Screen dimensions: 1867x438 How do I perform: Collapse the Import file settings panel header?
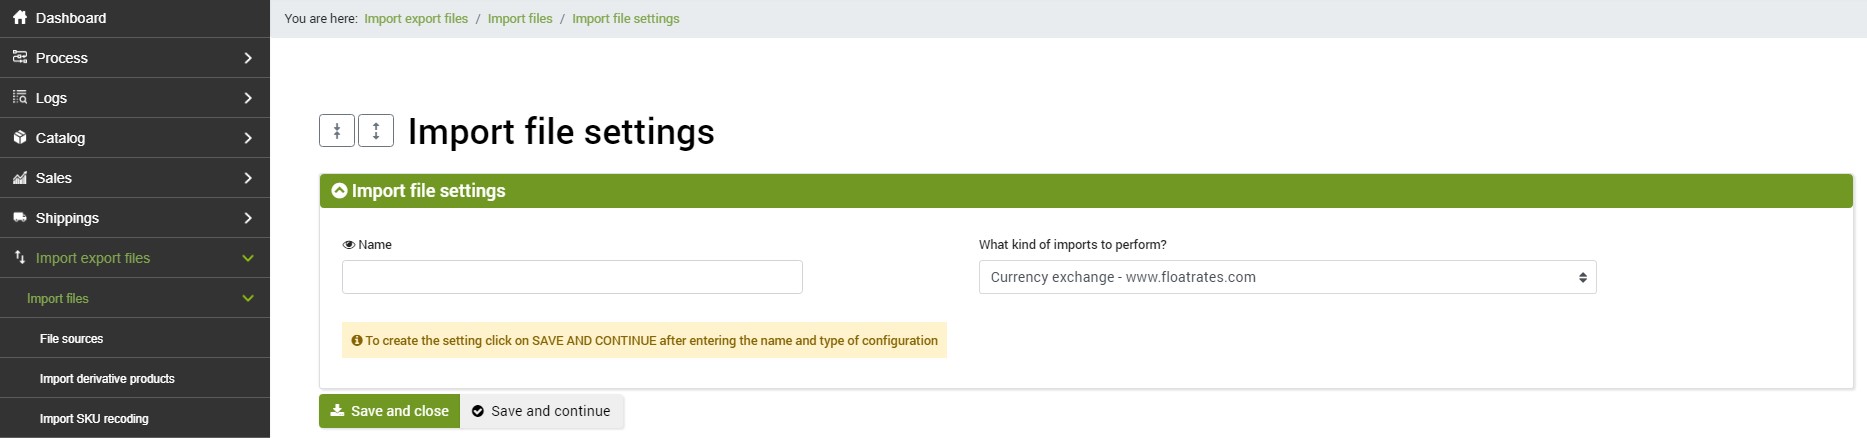coord(1086,191)
